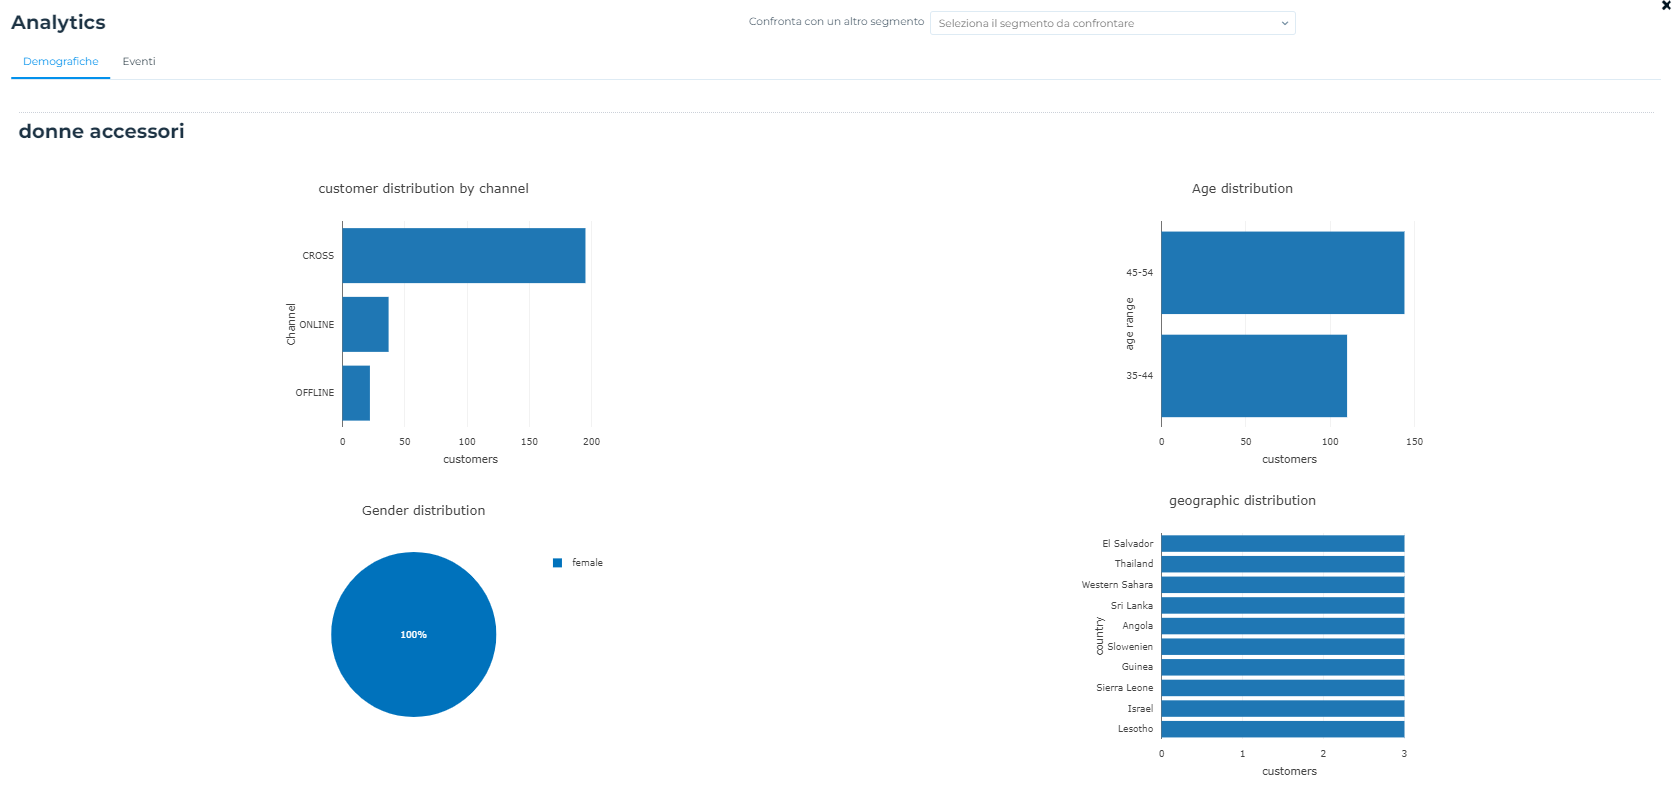
Task: Click the CROSS channel bar
Action: [x=464, y=255]
